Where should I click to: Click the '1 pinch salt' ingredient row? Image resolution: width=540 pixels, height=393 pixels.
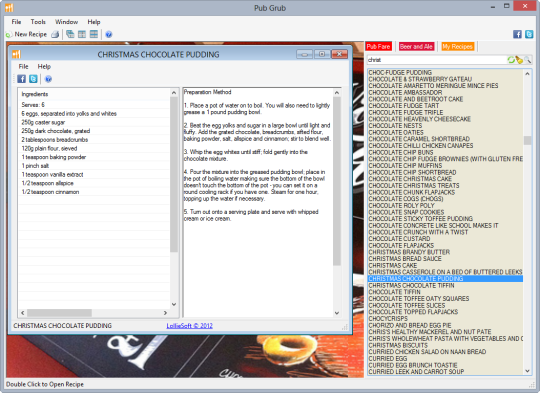(94, 166)
